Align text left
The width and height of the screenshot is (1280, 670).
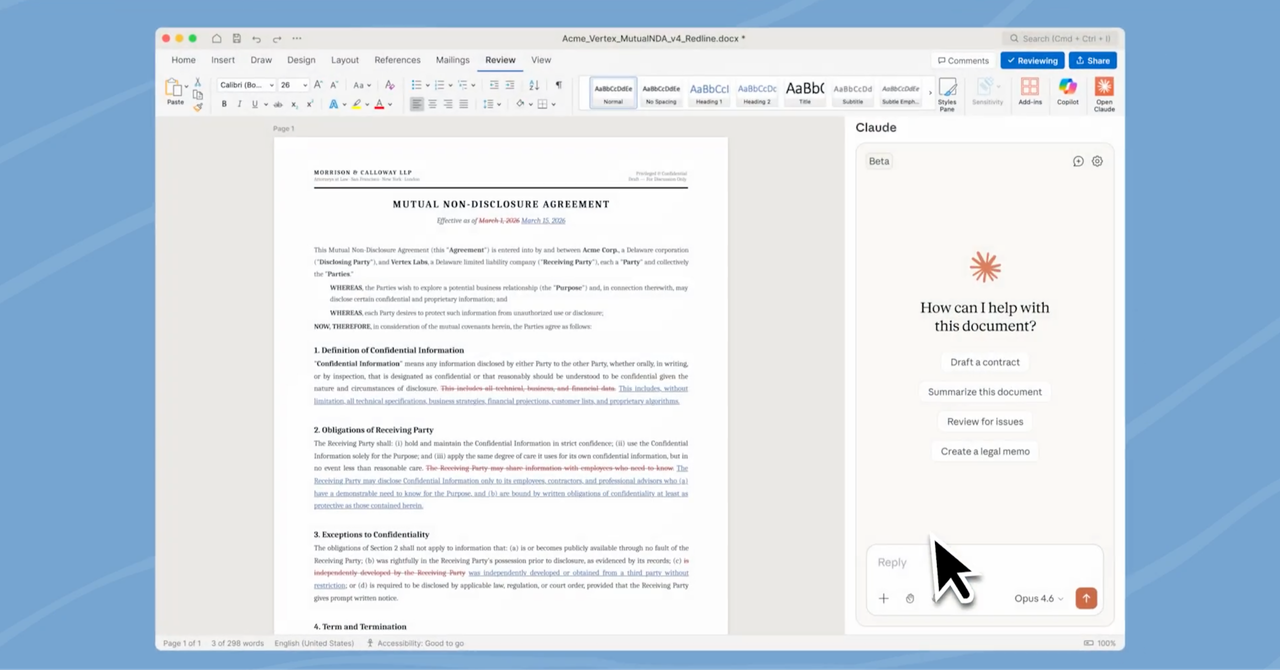click(417, 104)
